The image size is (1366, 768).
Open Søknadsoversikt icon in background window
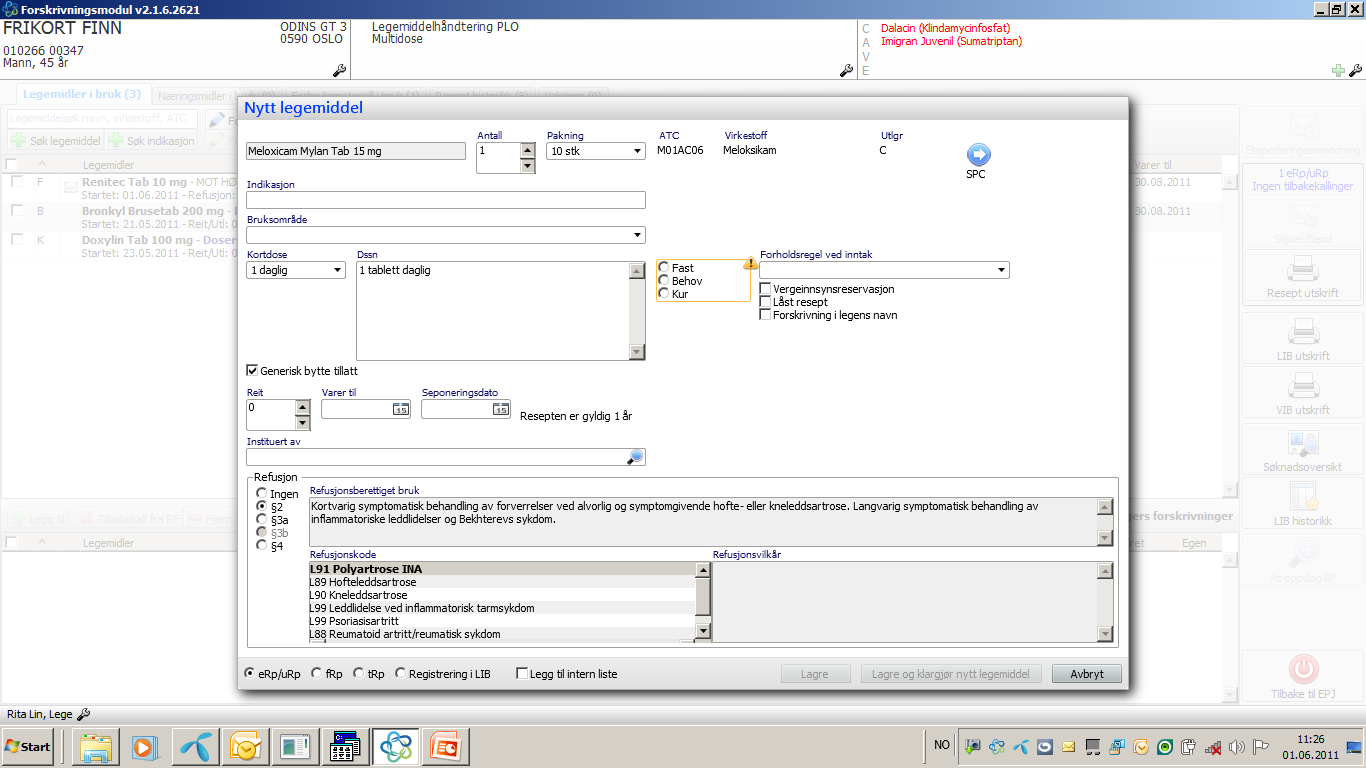pos(1301,442)
